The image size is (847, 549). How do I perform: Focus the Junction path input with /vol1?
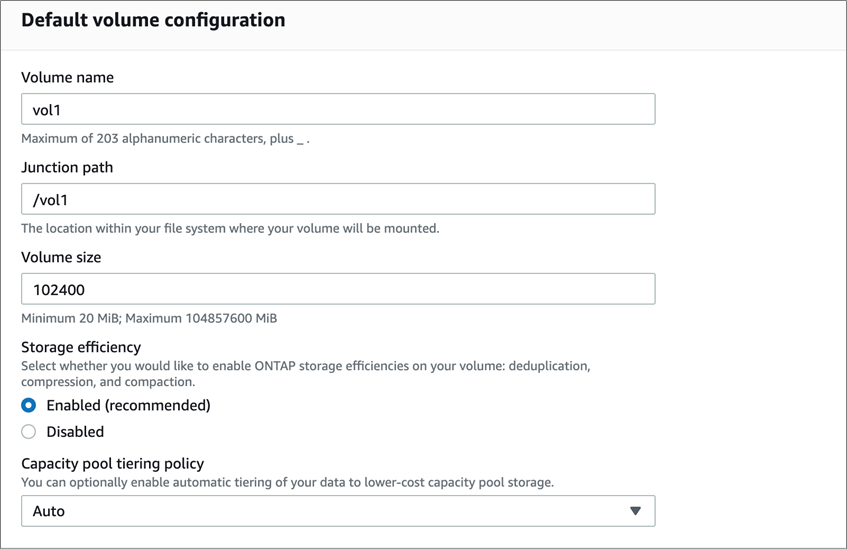click(337, 199)
